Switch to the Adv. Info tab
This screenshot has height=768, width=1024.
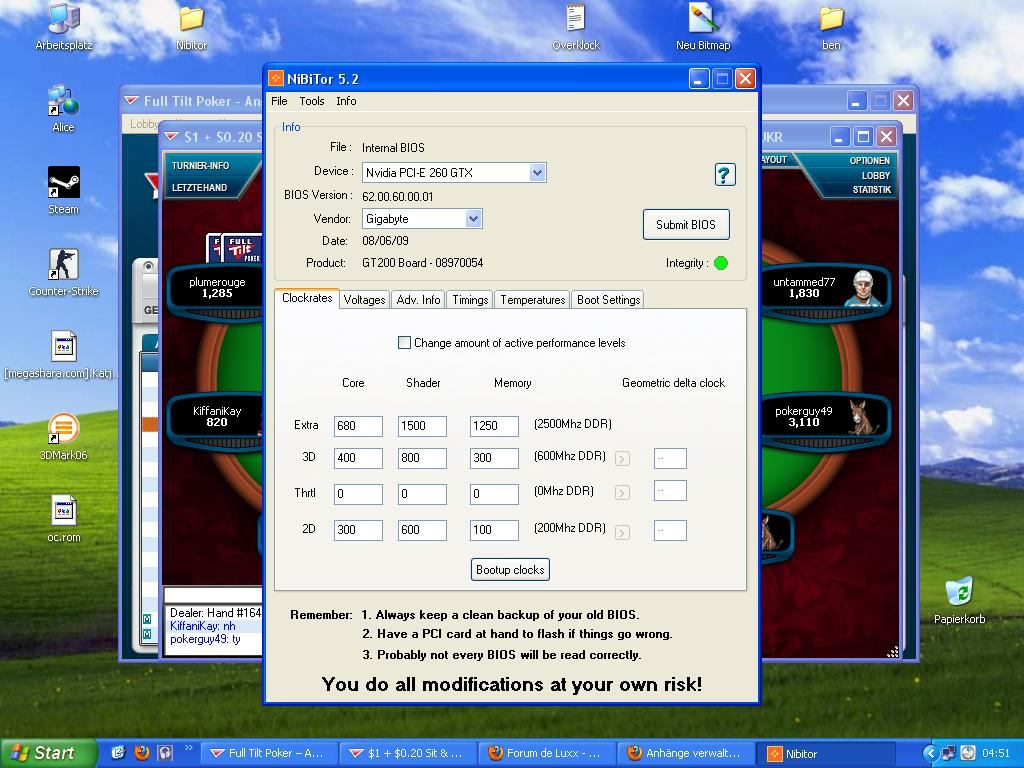tap(419, 300)
